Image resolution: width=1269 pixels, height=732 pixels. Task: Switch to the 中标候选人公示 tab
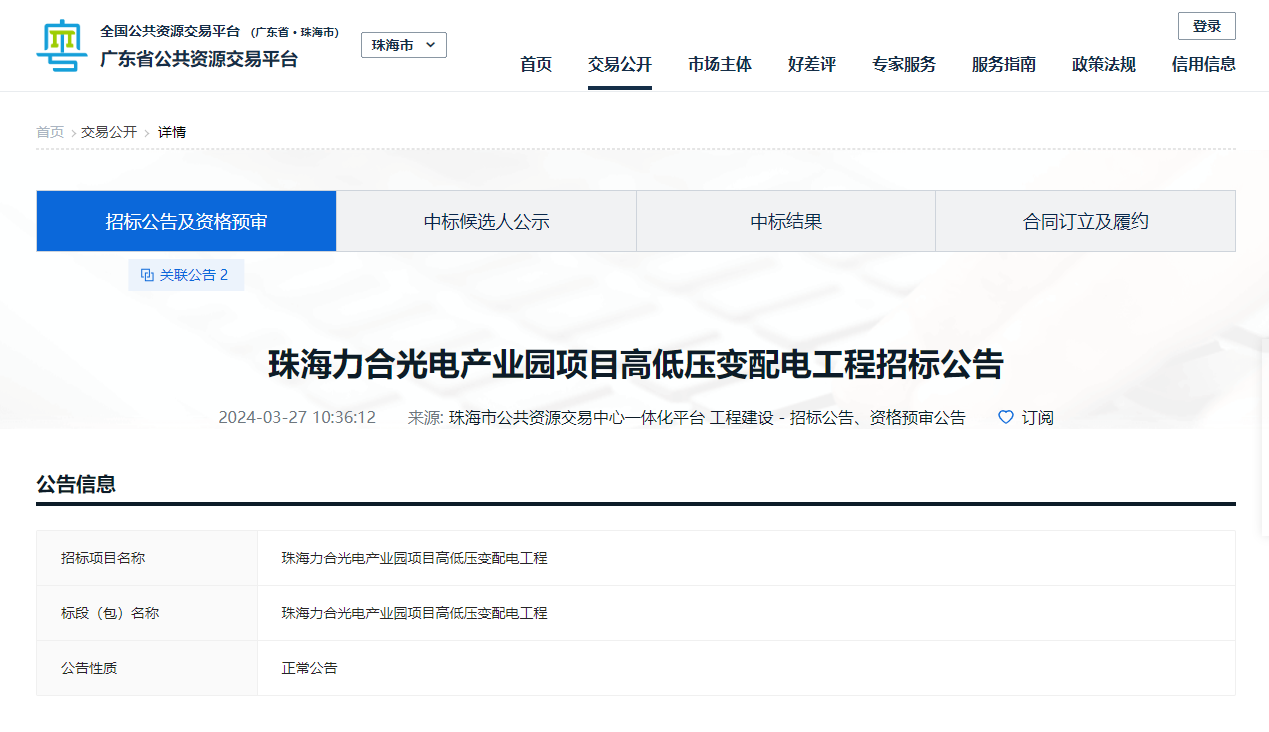click(486, 221)
